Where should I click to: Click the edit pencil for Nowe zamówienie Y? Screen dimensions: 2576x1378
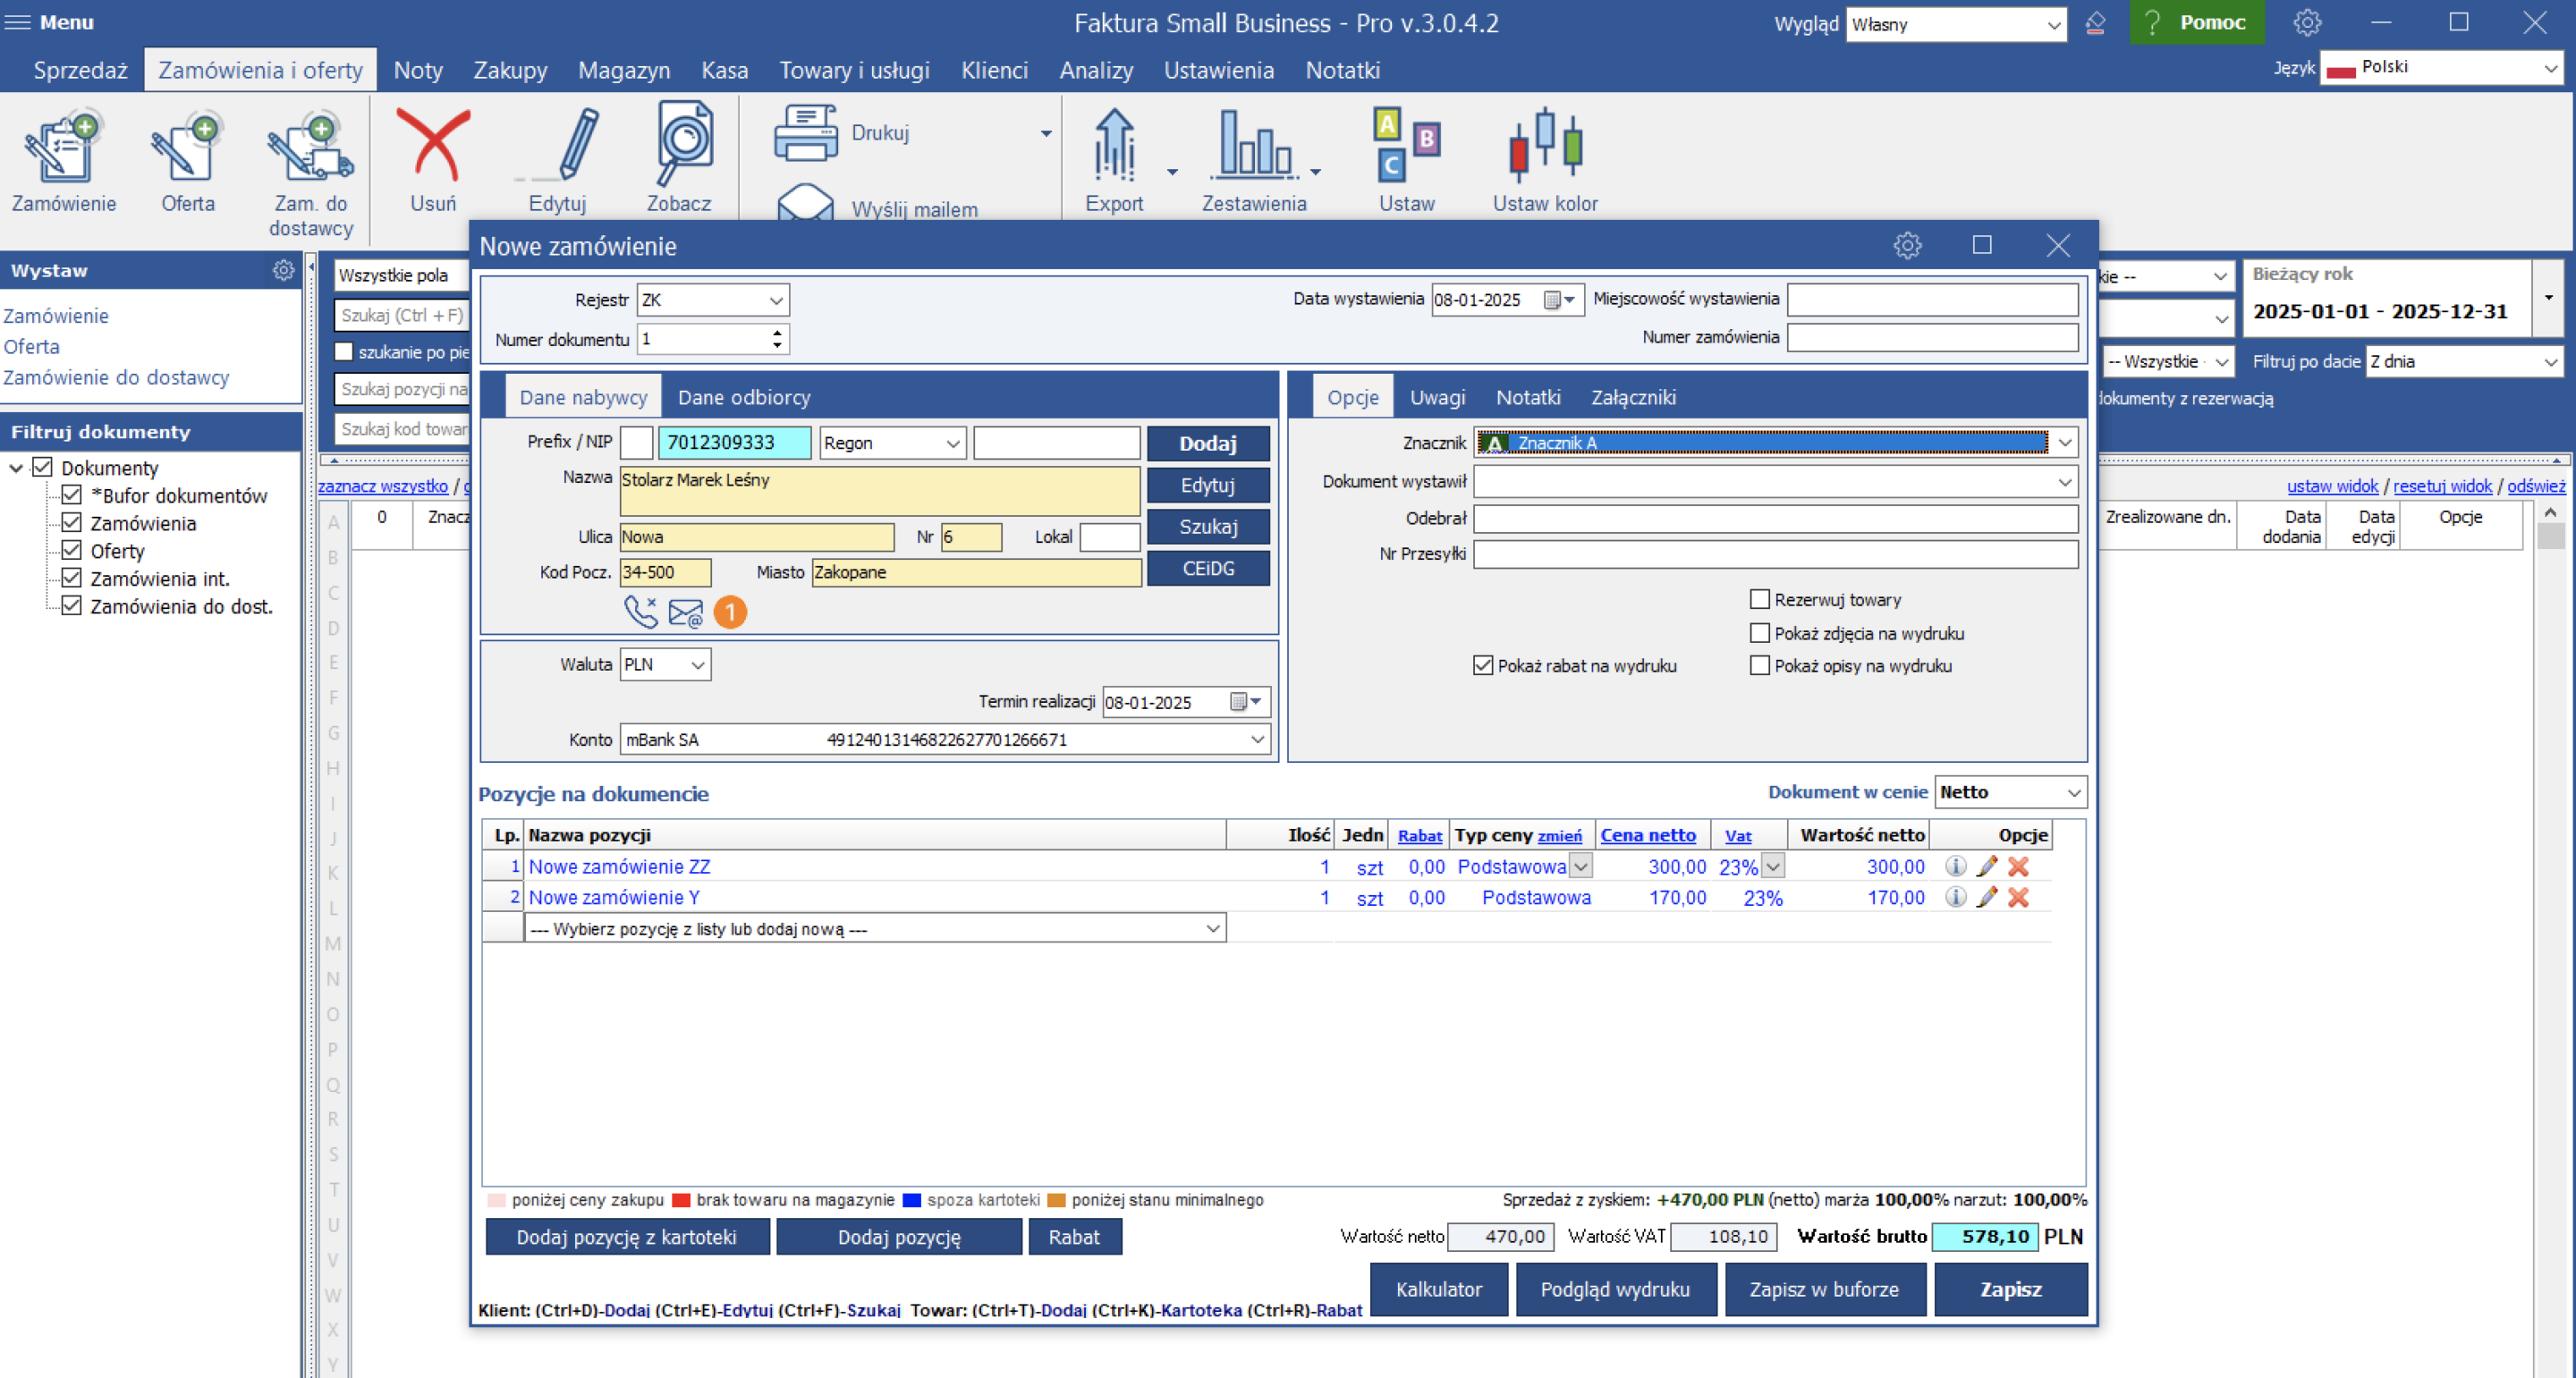[1987, 897]
